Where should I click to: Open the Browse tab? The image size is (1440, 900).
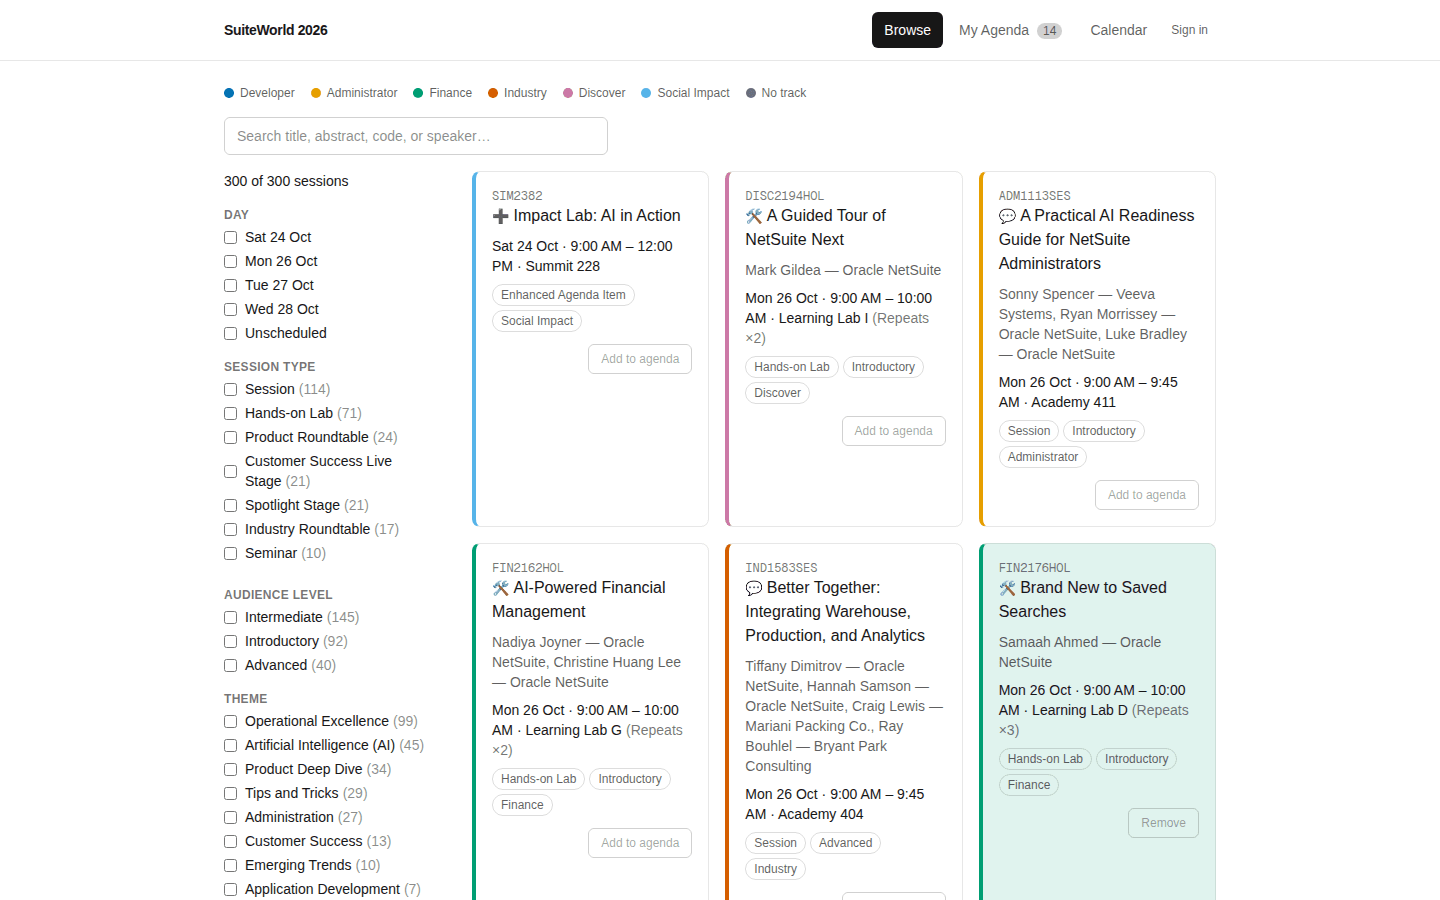click(x=907, y=30)
